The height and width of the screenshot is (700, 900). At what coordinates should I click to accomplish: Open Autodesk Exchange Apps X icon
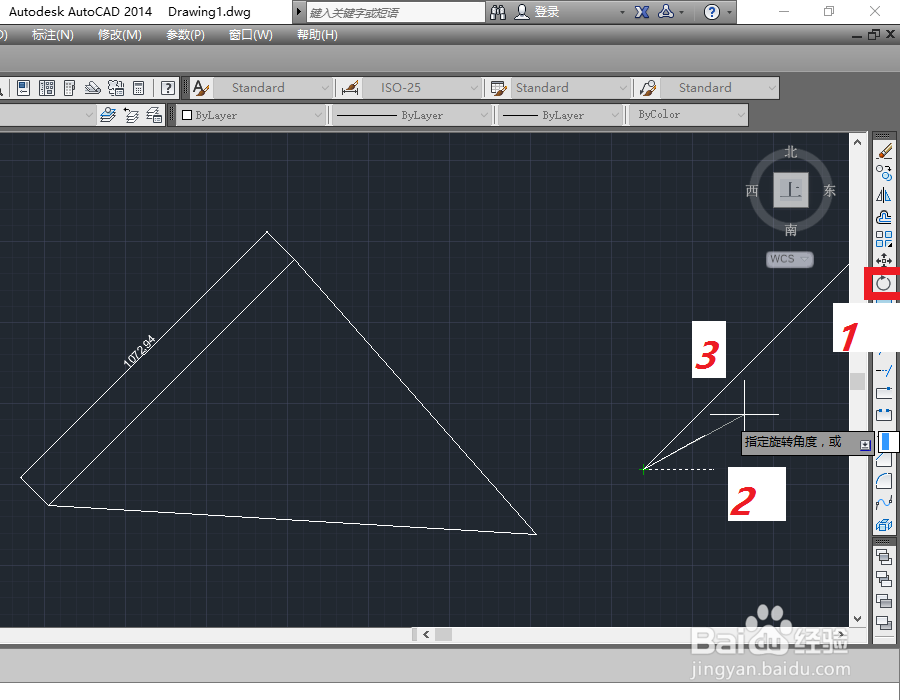pyautogui.click(x=642, y=12)
